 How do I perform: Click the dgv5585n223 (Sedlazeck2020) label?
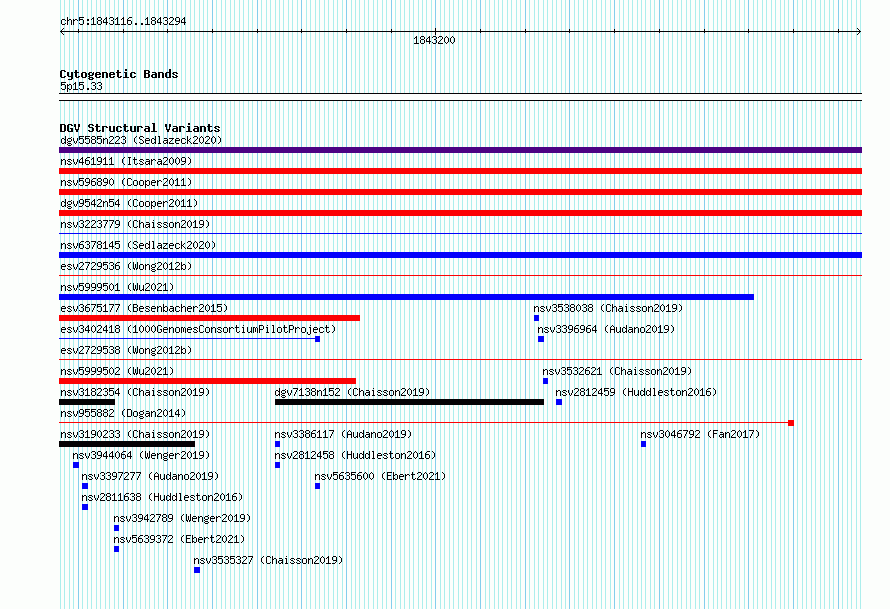(x=141, y=140)
